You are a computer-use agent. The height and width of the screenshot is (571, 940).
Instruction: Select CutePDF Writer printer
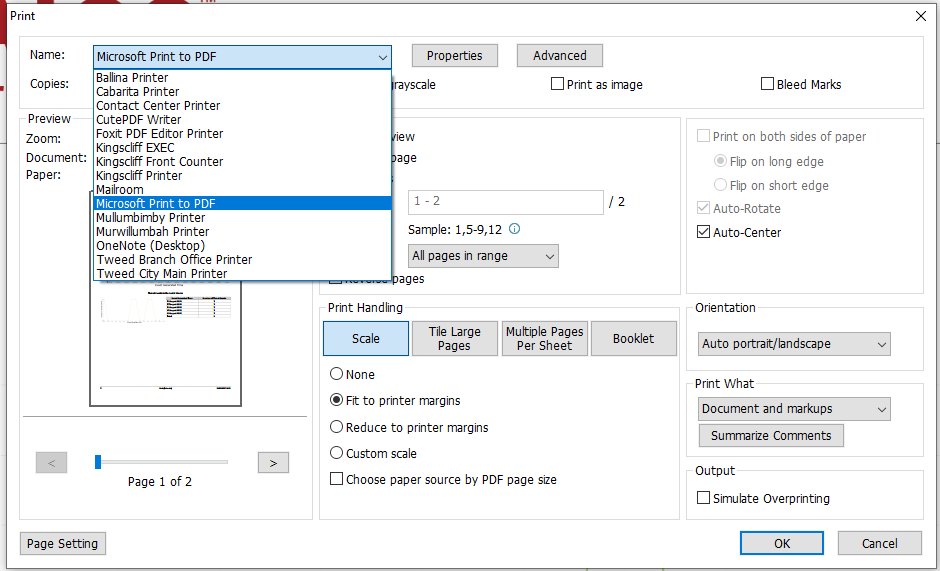[x=243, y=119]
